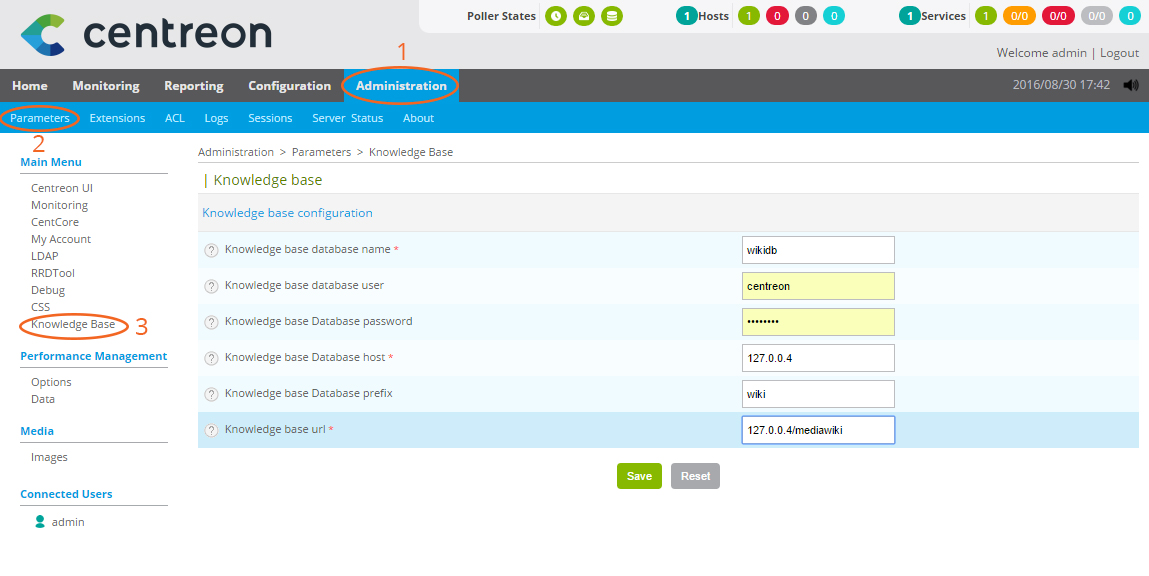Click the cyan services pending badge
This screenshot has width=1149, height=576.
pos(1131,15)
